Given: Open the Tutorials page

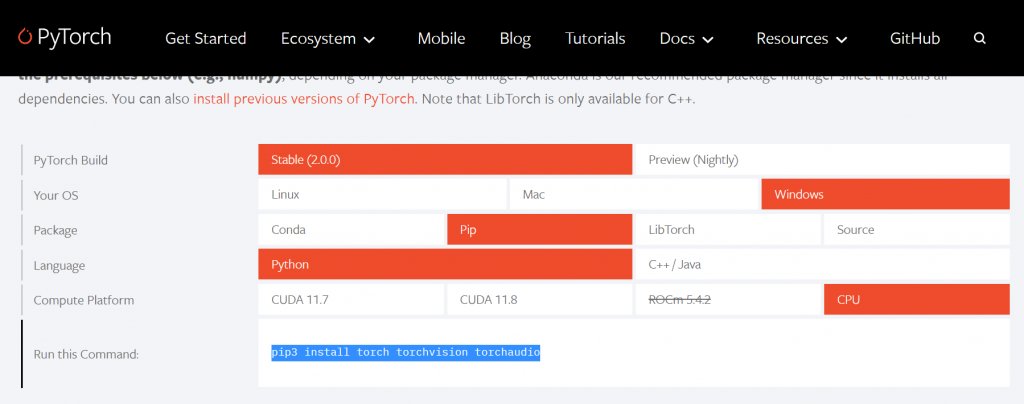Looking at the screenshot, I should (x=595, y=39).
